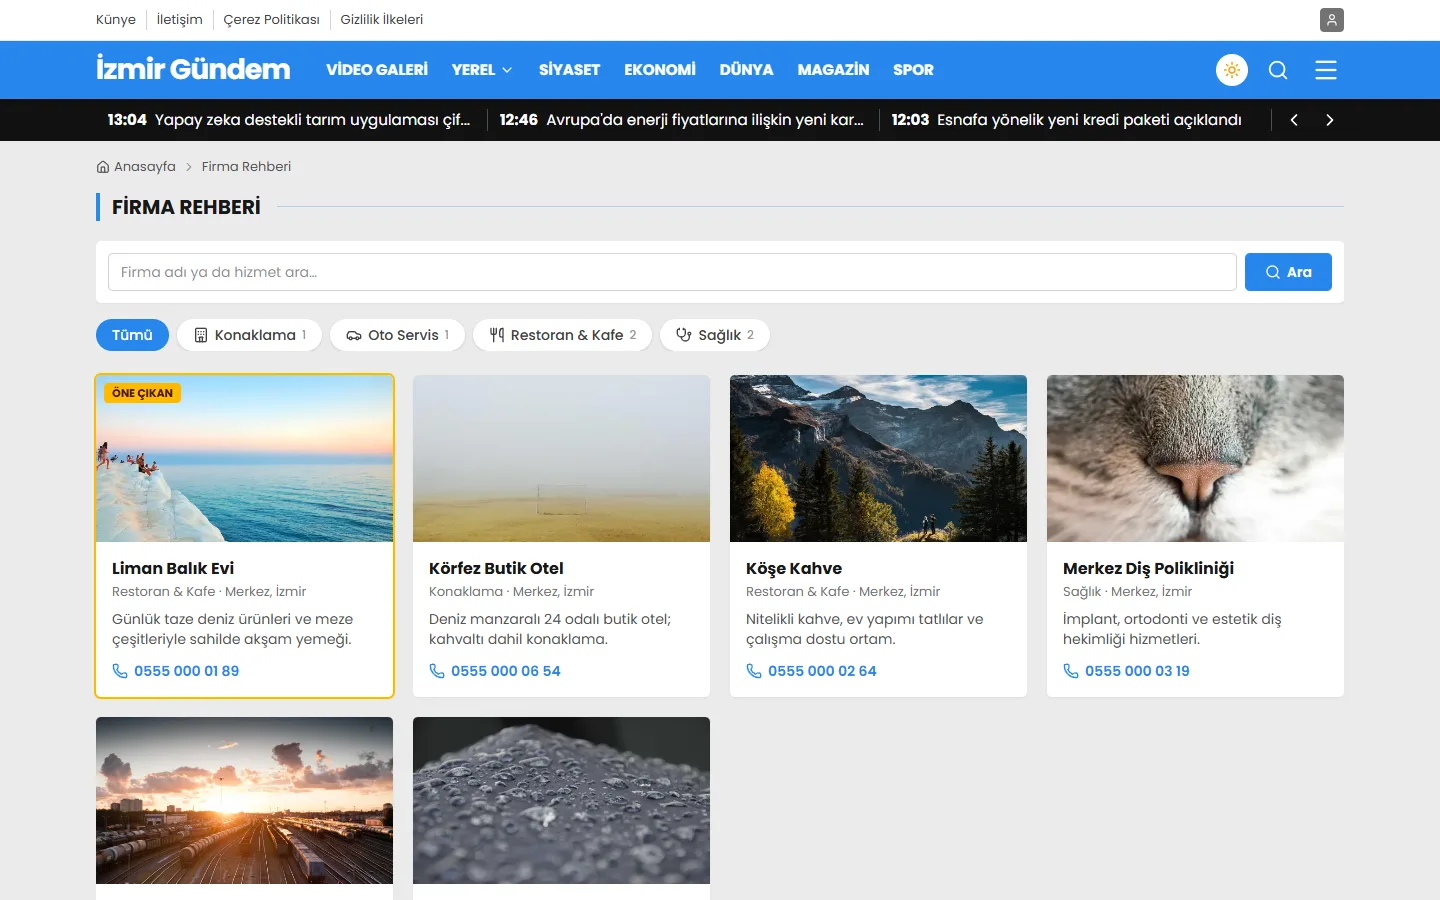Open Gizlilik İlkeleri link

tap(382, 20)
